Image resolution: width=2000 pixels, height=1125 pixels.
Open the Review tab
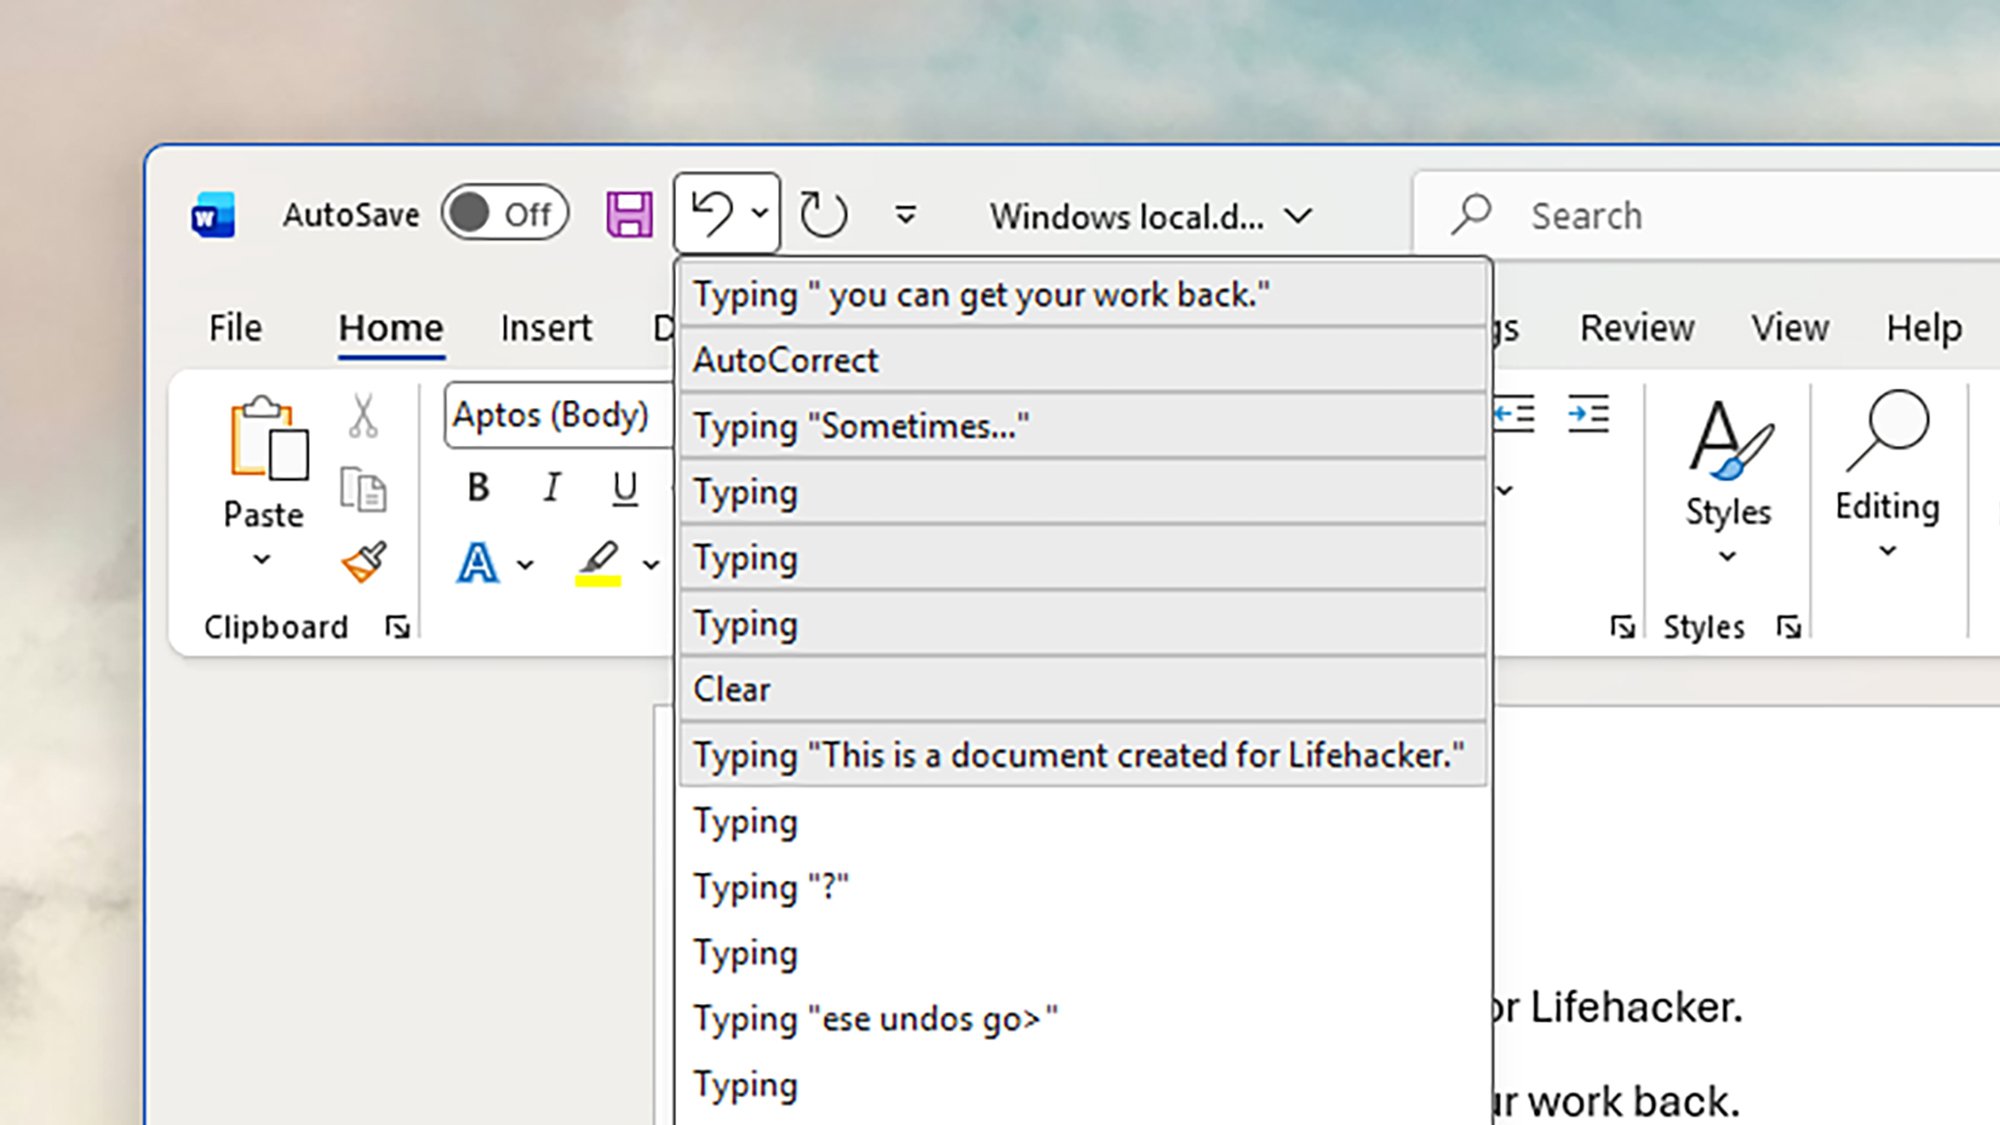(1637, 328)
